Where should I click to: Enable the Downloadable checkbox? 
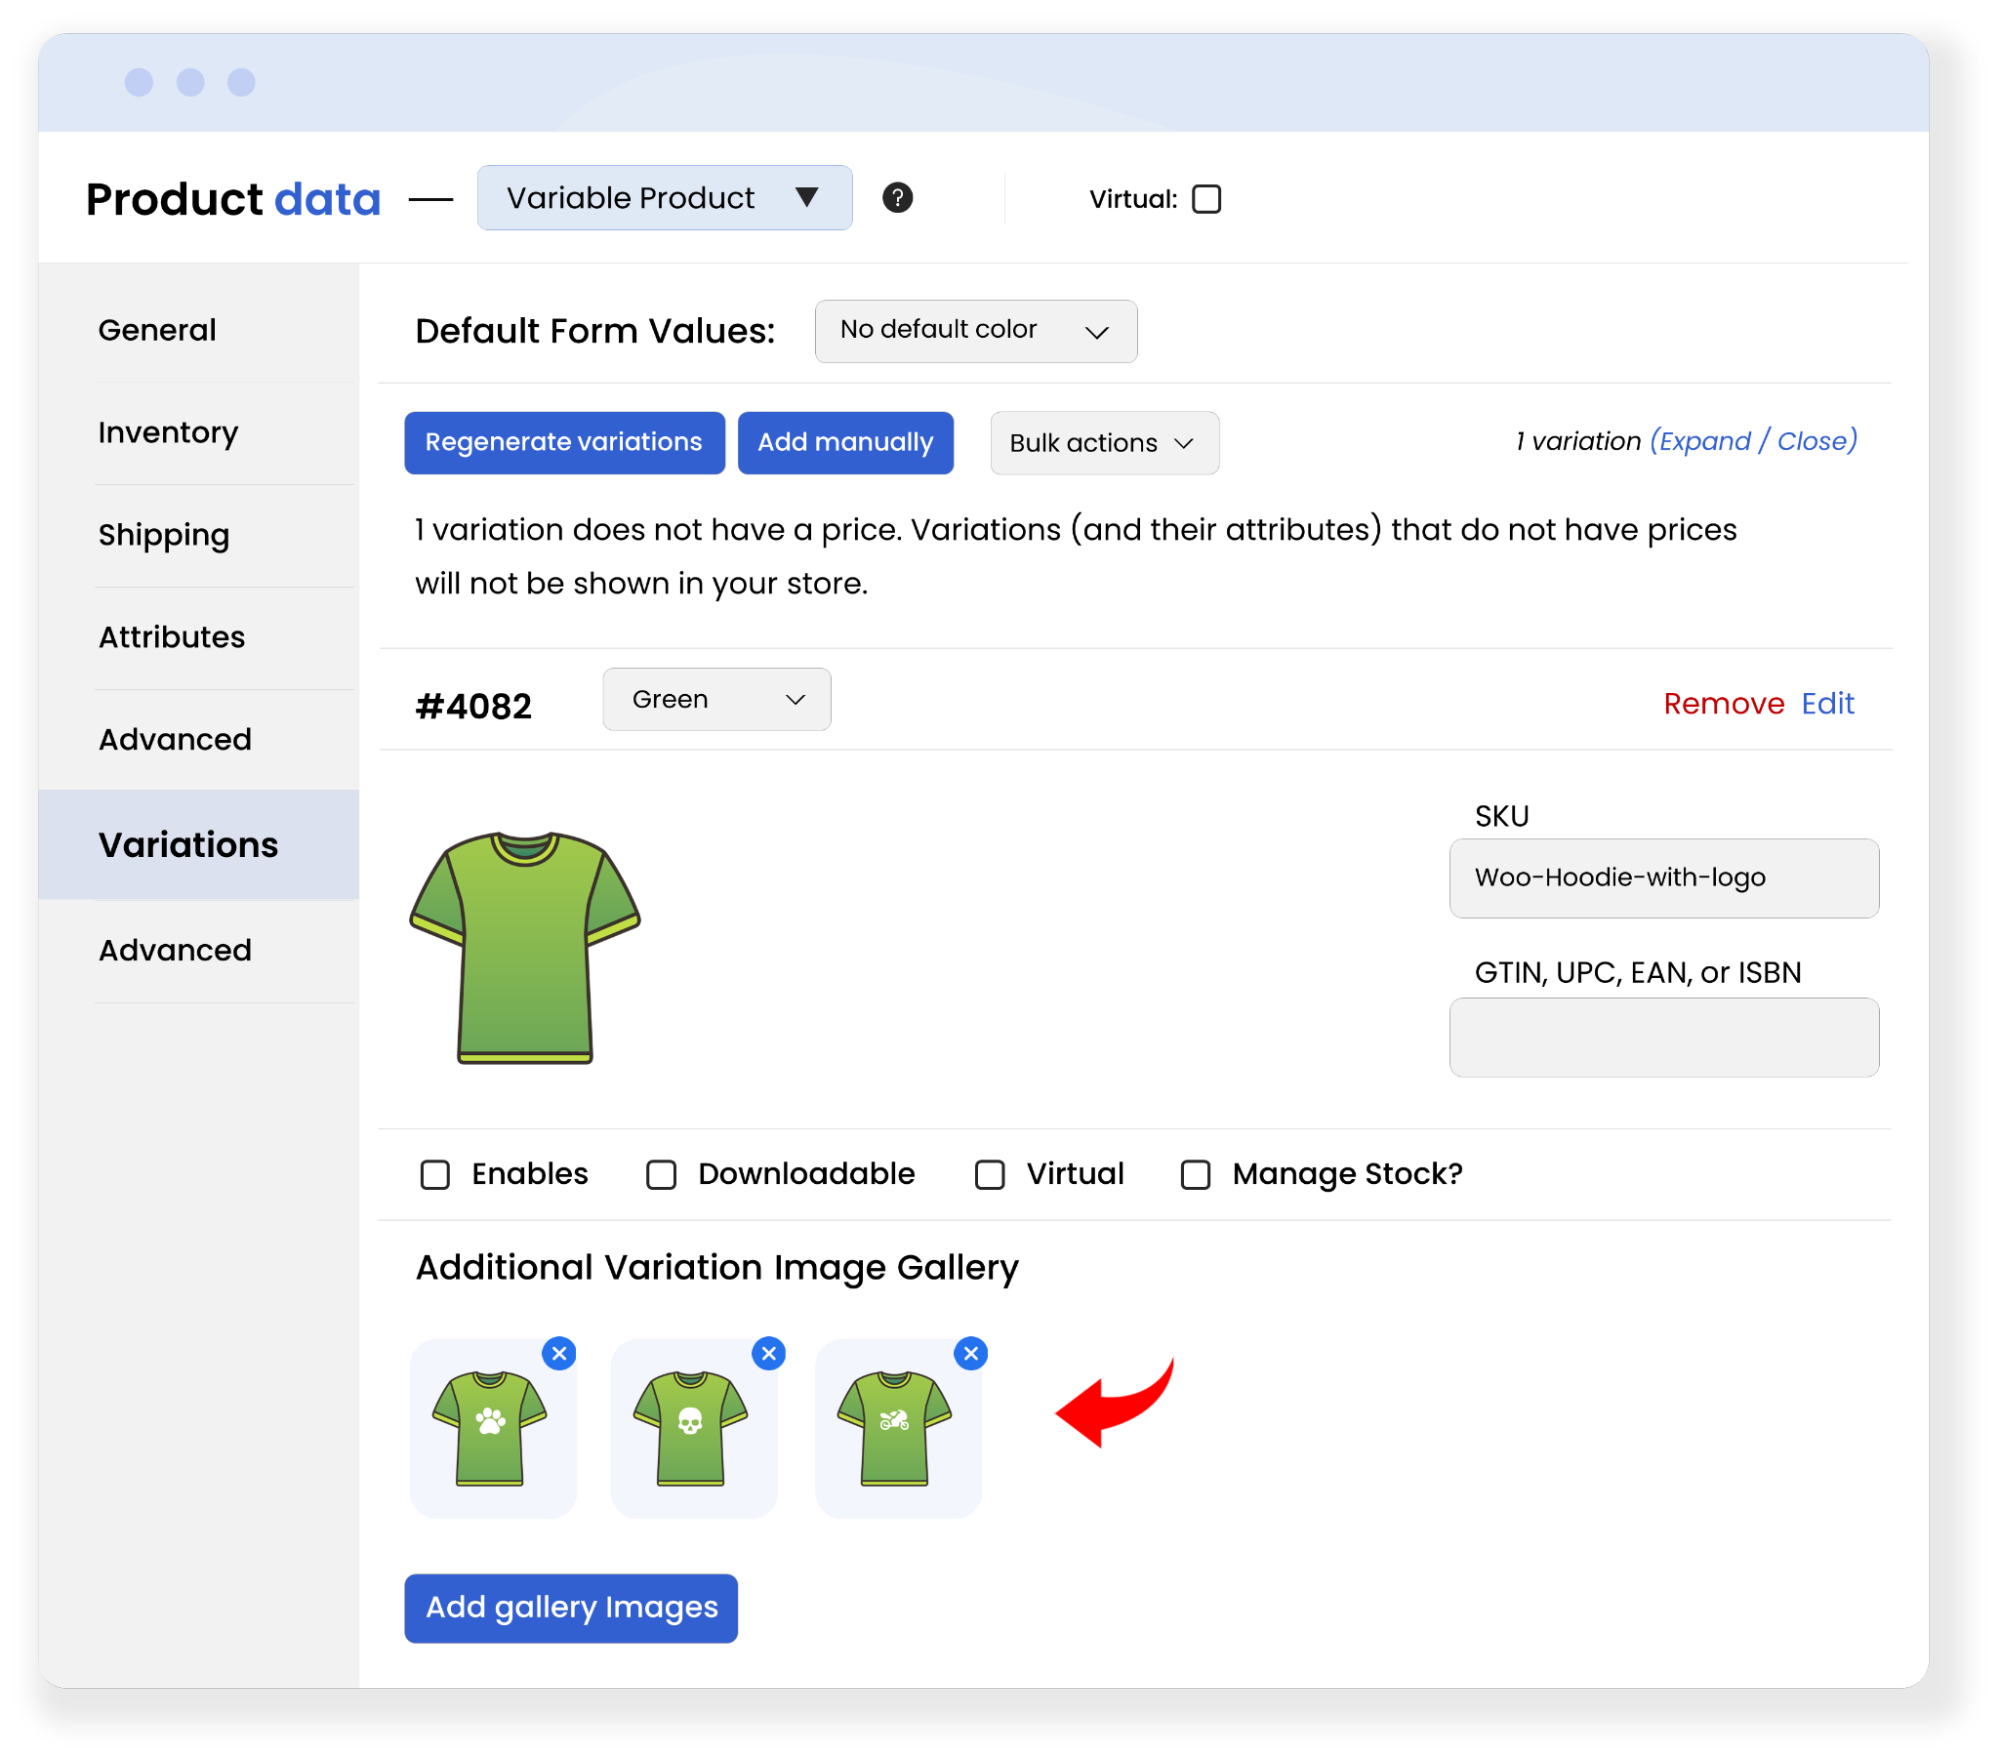click(661, 1174)
